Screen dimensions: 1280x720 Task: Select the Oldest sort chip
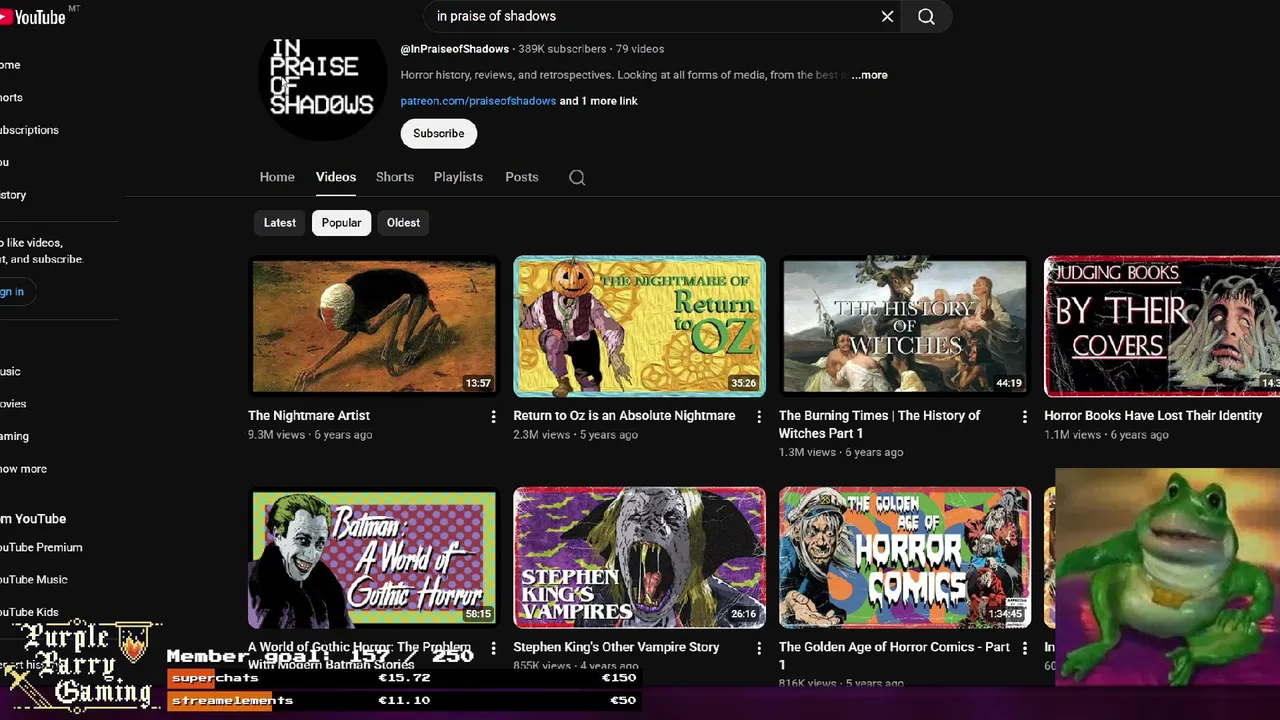[x=403, y=222]
